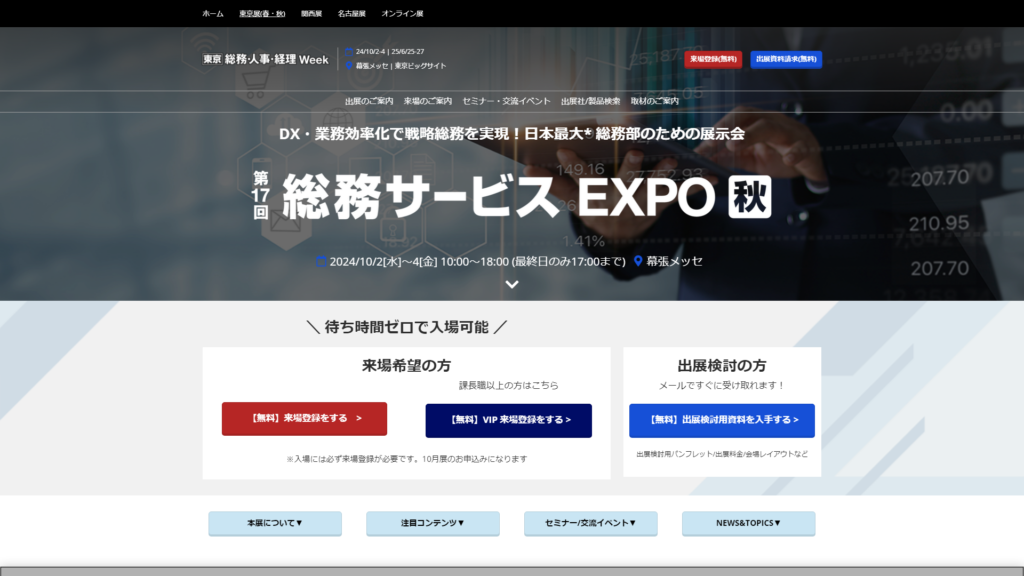Select 東京展(春・秋) in top navigation

[x=262, y=14]
